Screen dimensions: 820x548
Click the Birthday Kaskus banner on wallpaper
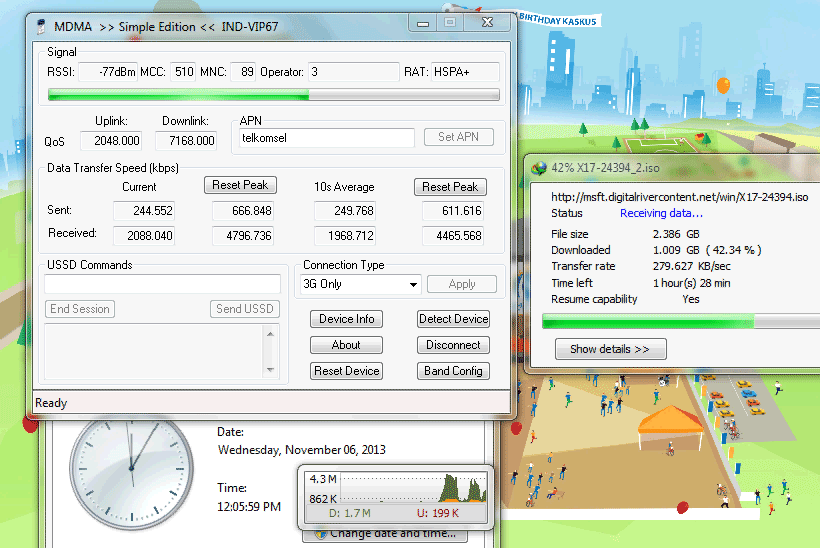click(557, 20)
